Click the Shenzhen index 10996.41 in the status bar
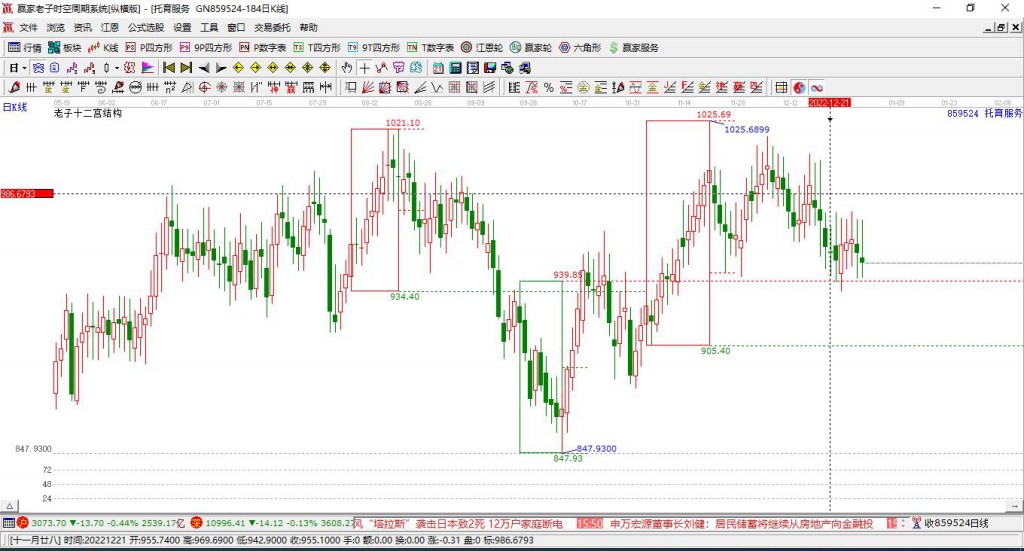Image resolution: width=1024 pixels, height=551 pixels. 226,523
